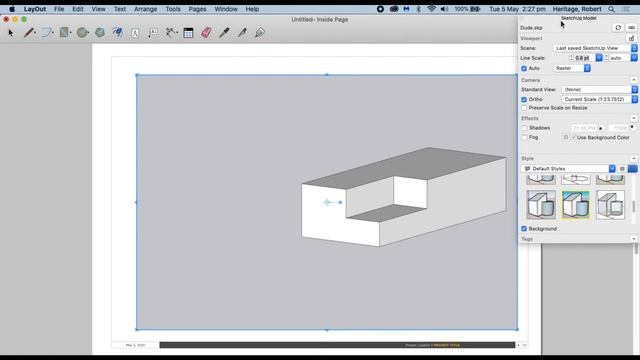The image size is (640, 360).
Task: Activate the Offset tool
Action: pyautogui.click(x=118, y=33)
